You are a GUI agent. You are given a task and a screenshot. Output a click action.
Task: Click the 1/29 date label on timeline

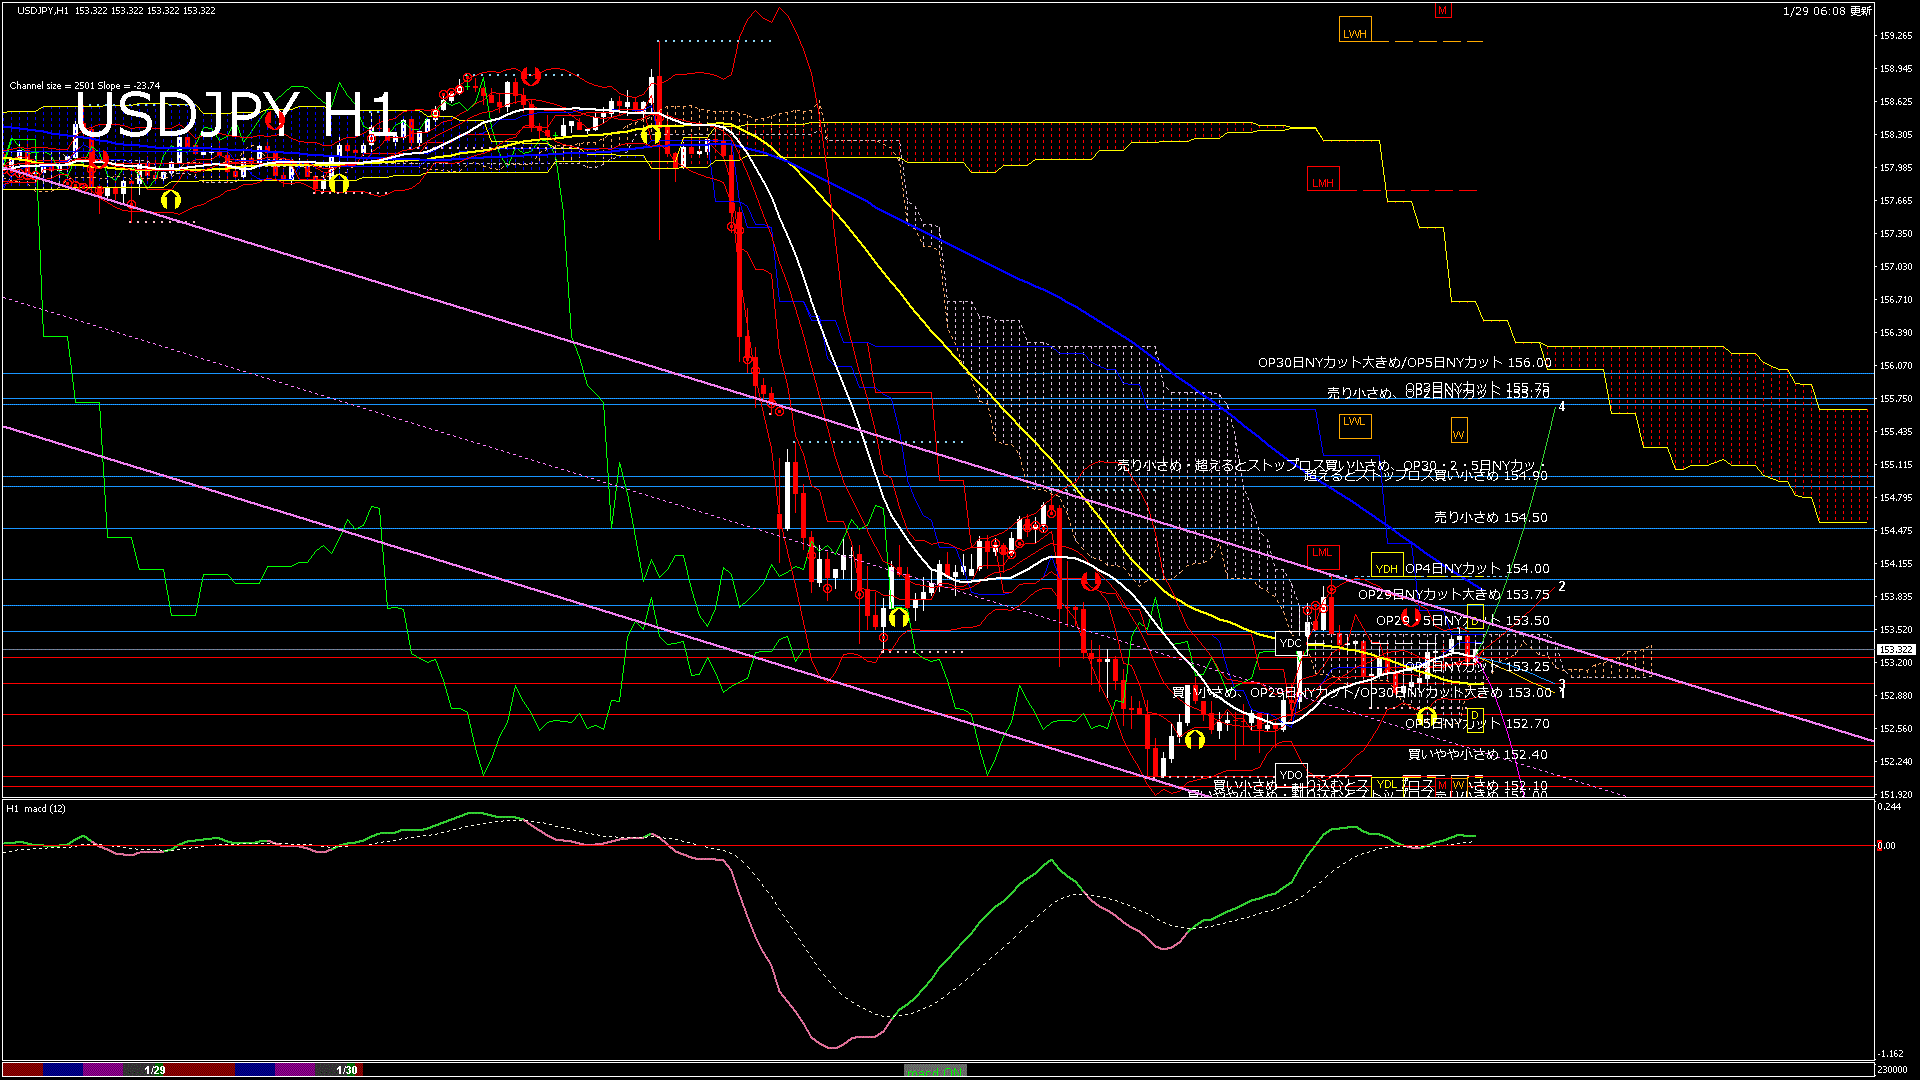click(x=155, y=1070)
